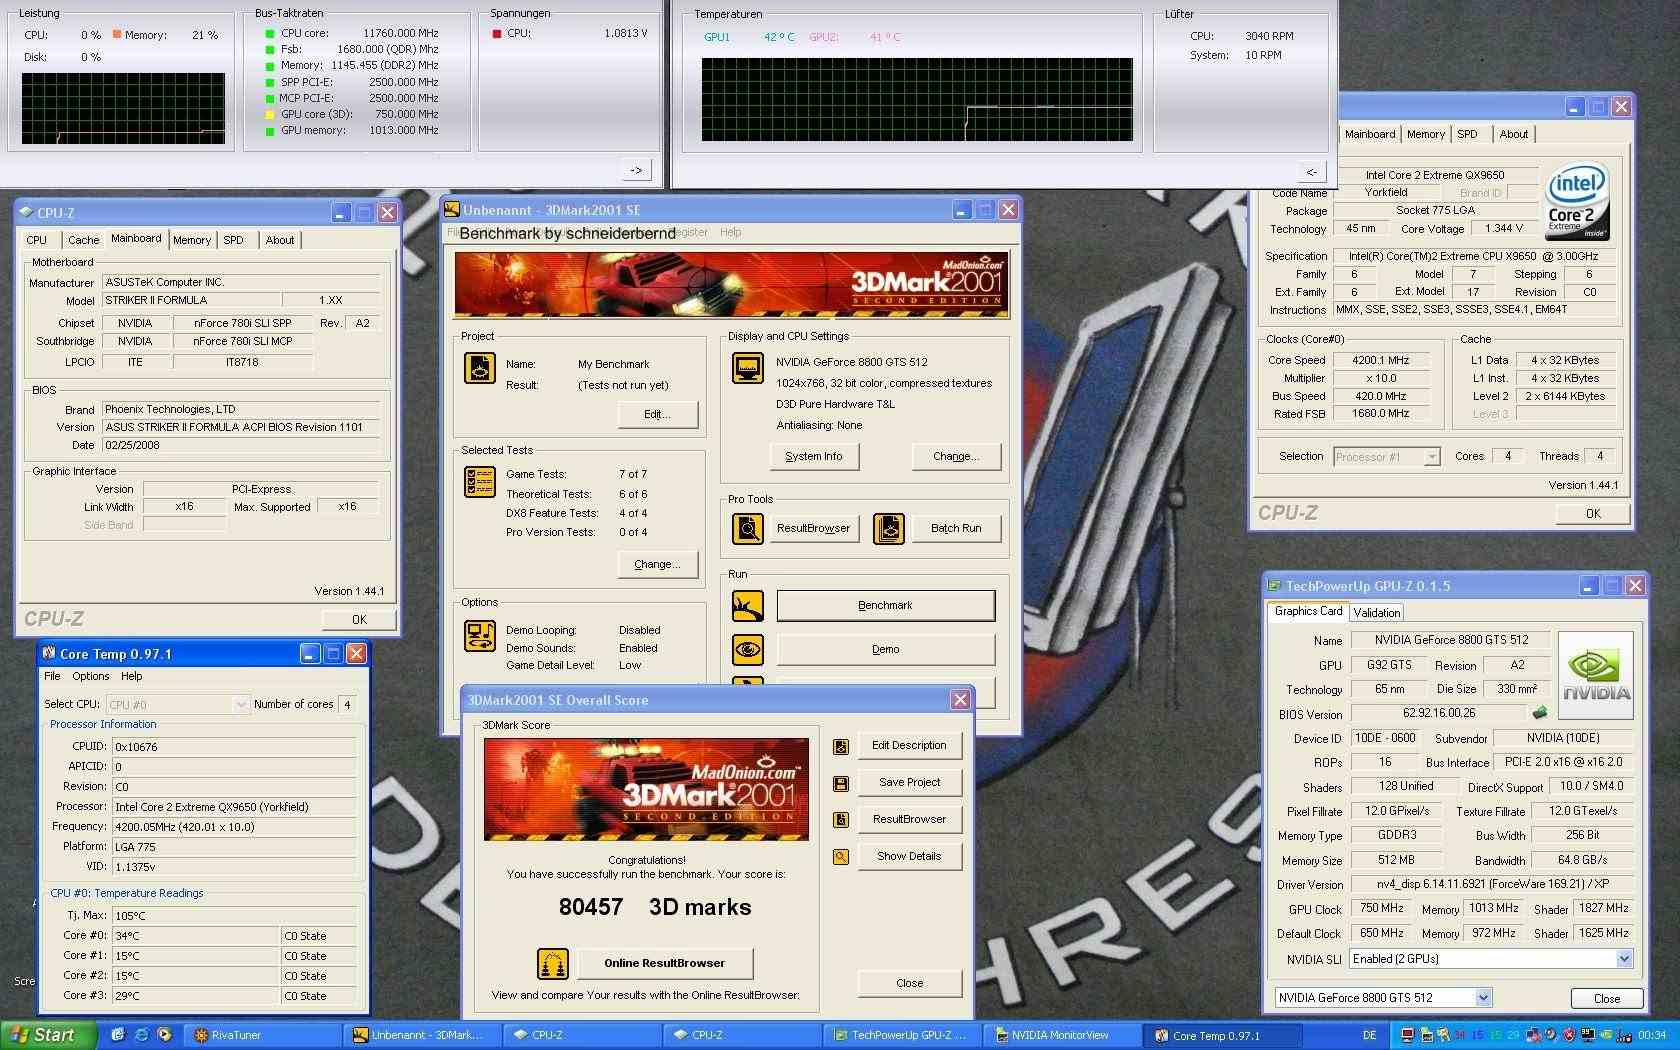Open the Cache tab in CPU-Z

tap(84, 240)
